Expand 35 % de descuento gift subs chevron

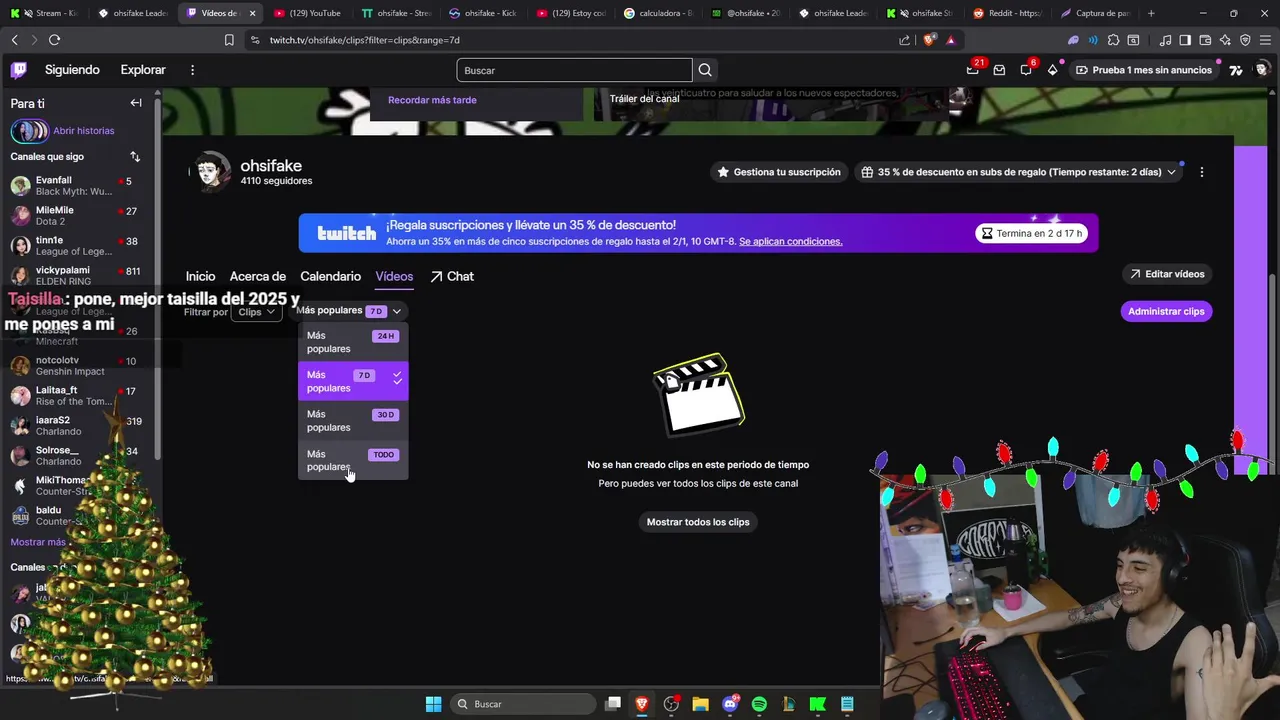click(x=1171, y=172)
